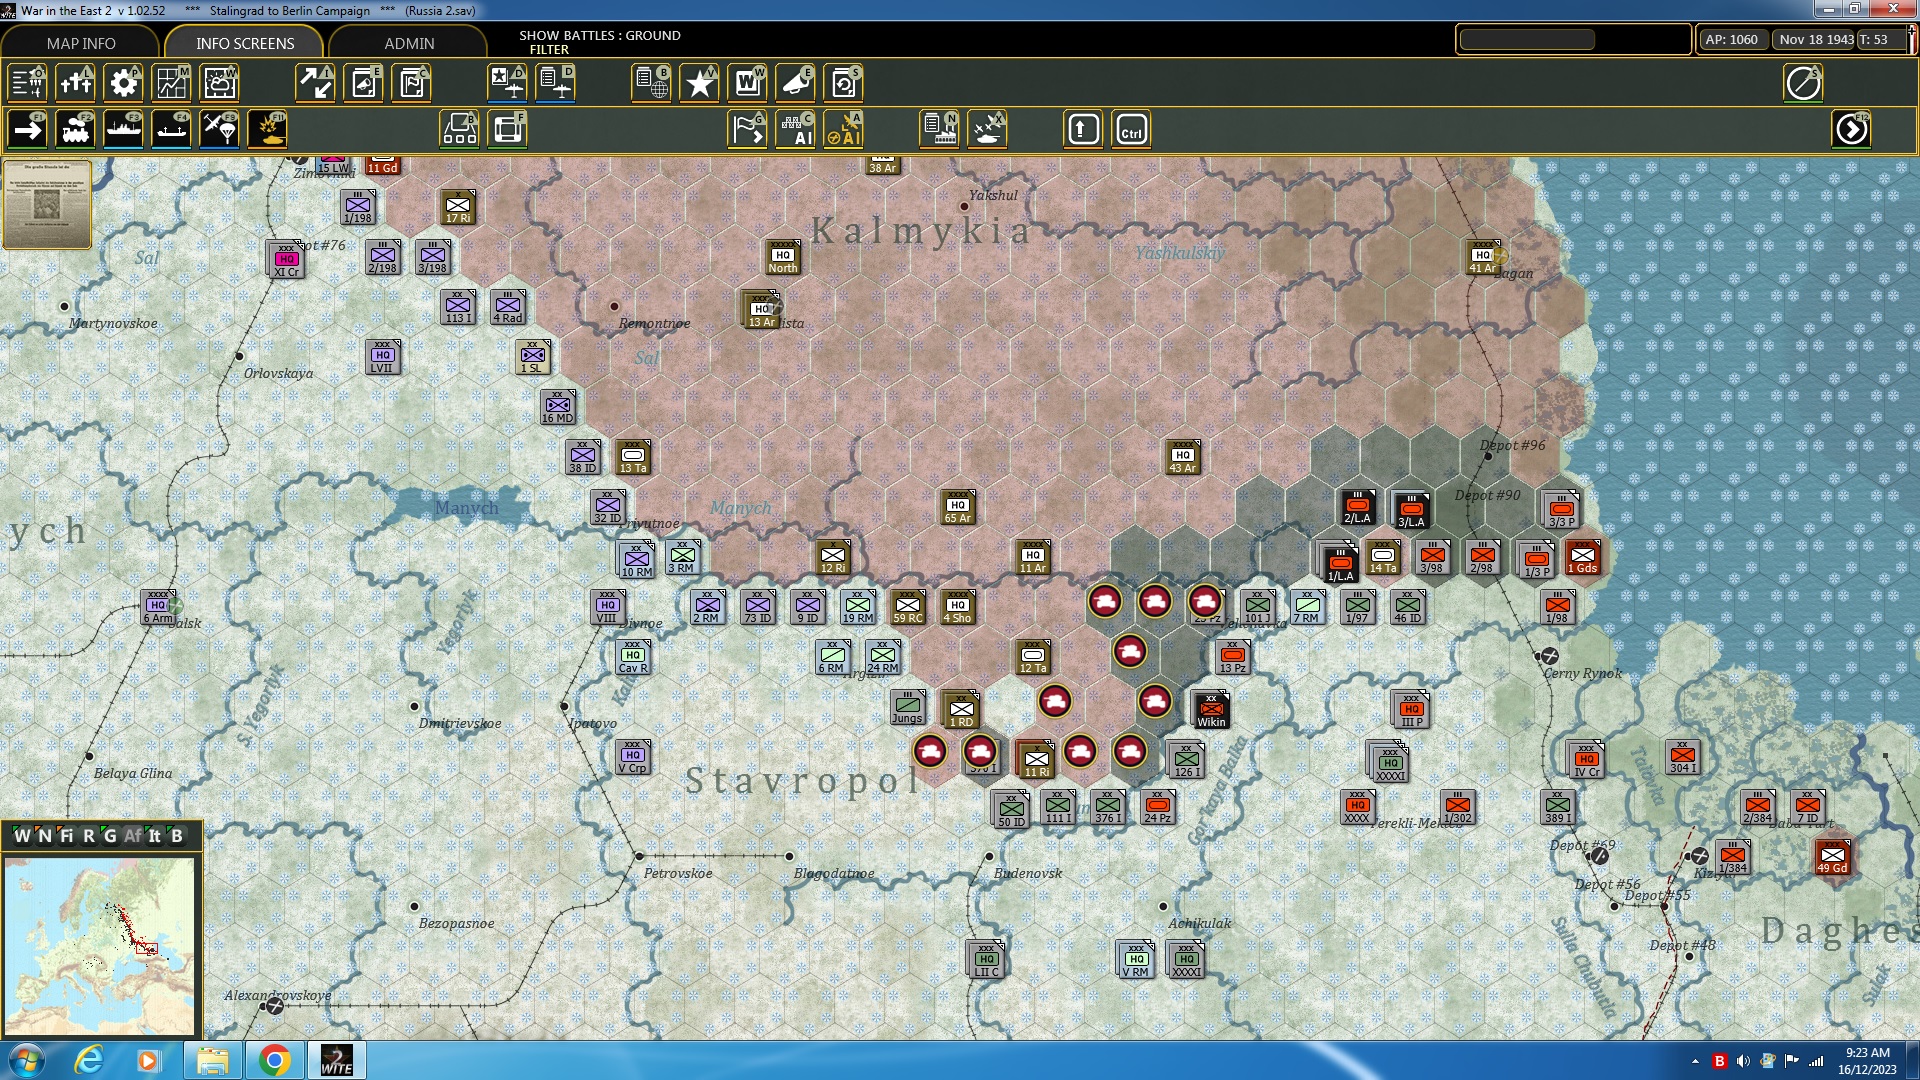Switch to the MAP INFO tab
Screen dimensions: 1920x1080
[x=80, y=43]
